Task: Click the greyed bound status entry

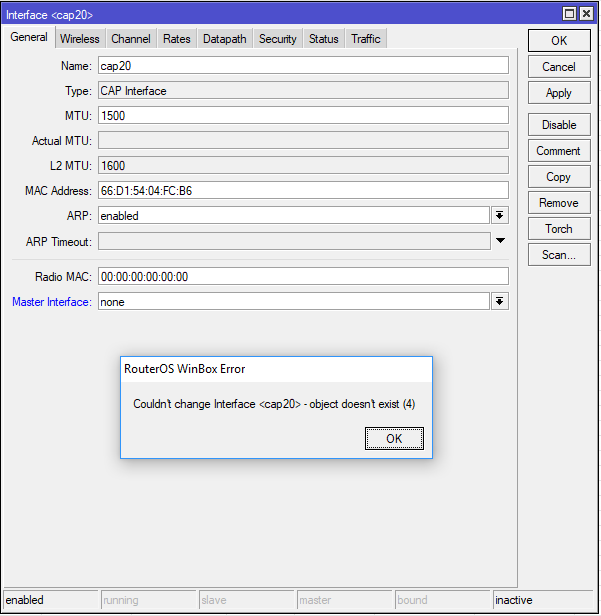Action: pyautogui.click(x=442, y=600)
